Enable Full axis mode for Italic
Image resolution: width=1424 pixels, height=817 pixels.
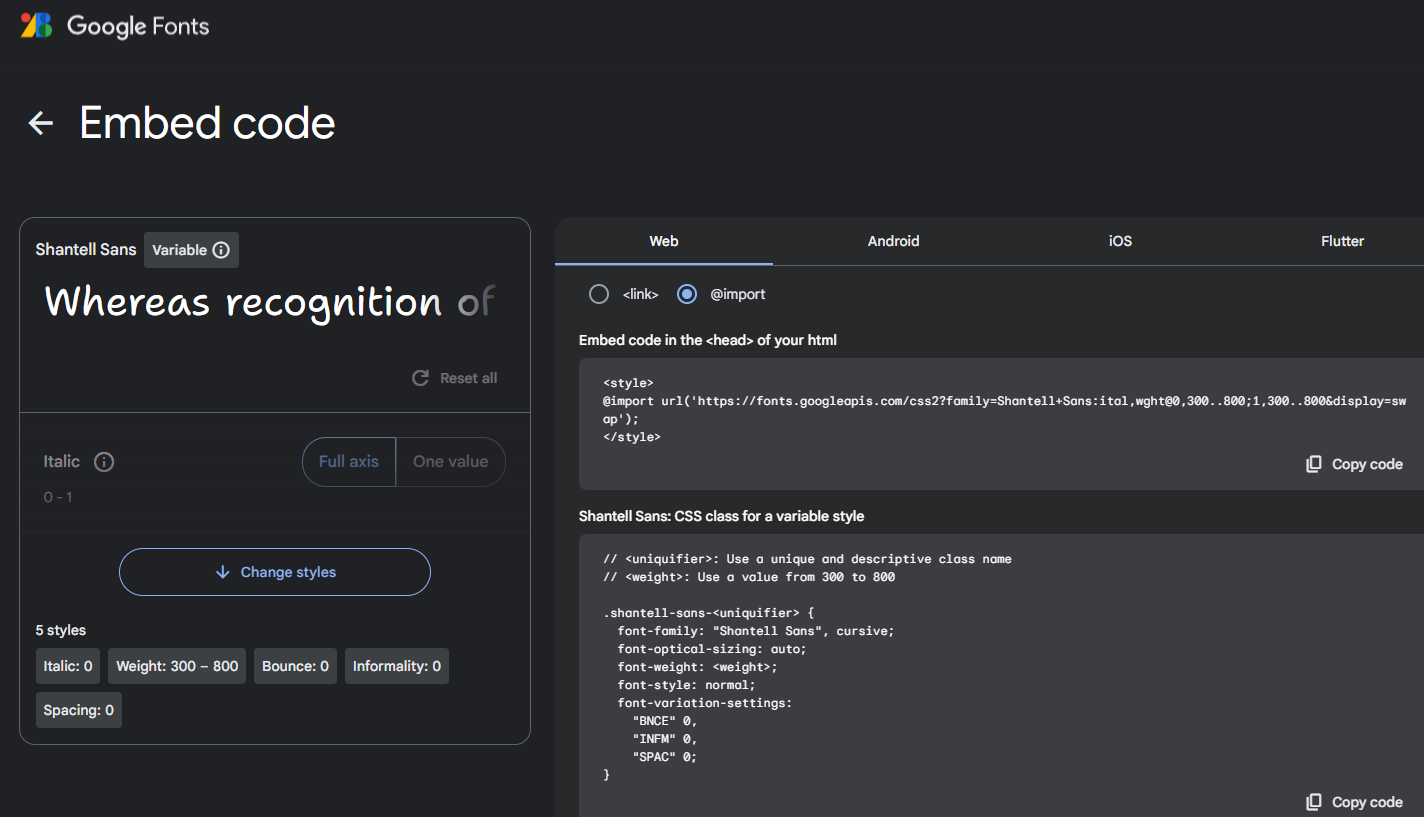(x=348, y=461)
